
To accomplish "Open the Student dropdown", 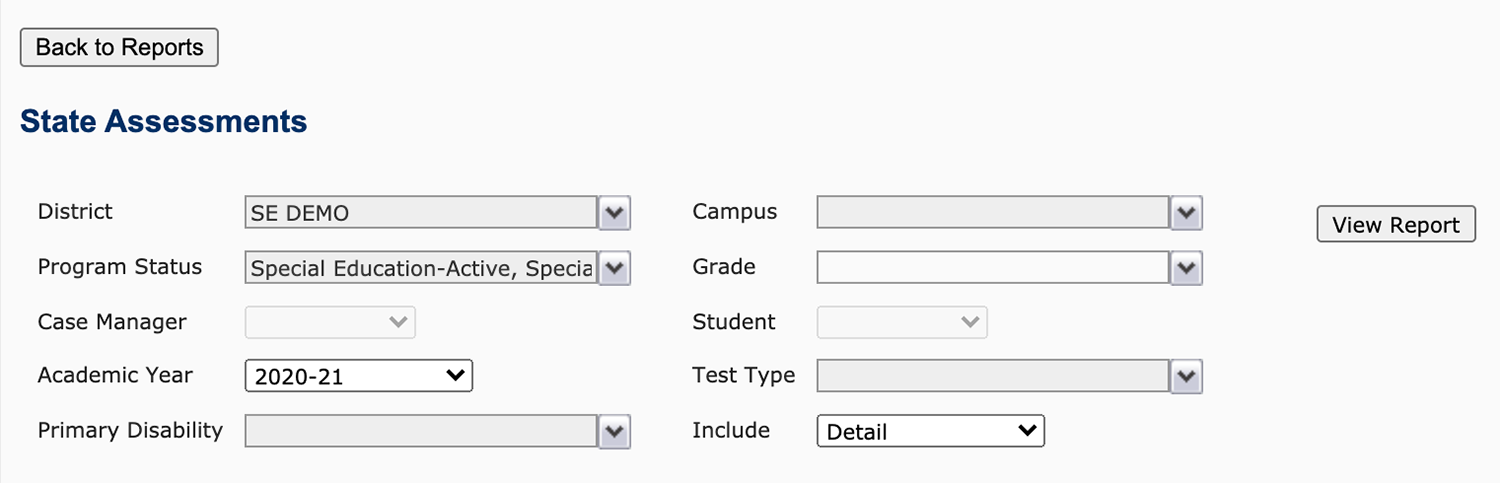I will click(902, 322).
